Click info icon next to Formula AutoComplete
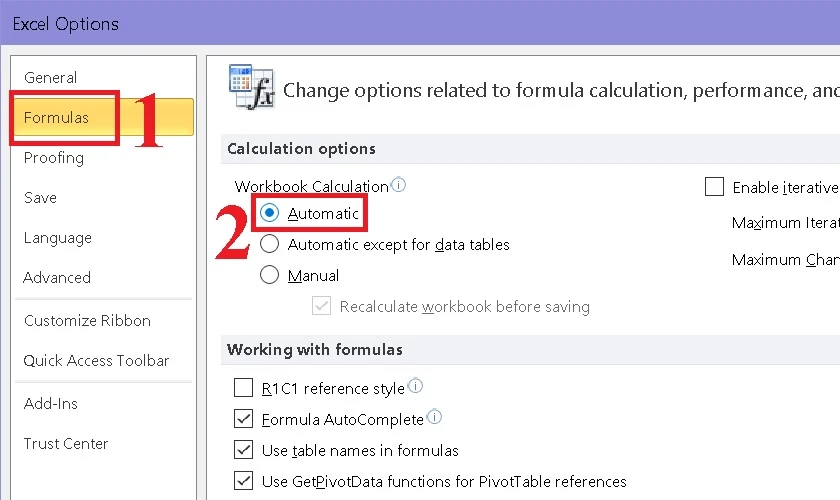 tap(434, 416)
